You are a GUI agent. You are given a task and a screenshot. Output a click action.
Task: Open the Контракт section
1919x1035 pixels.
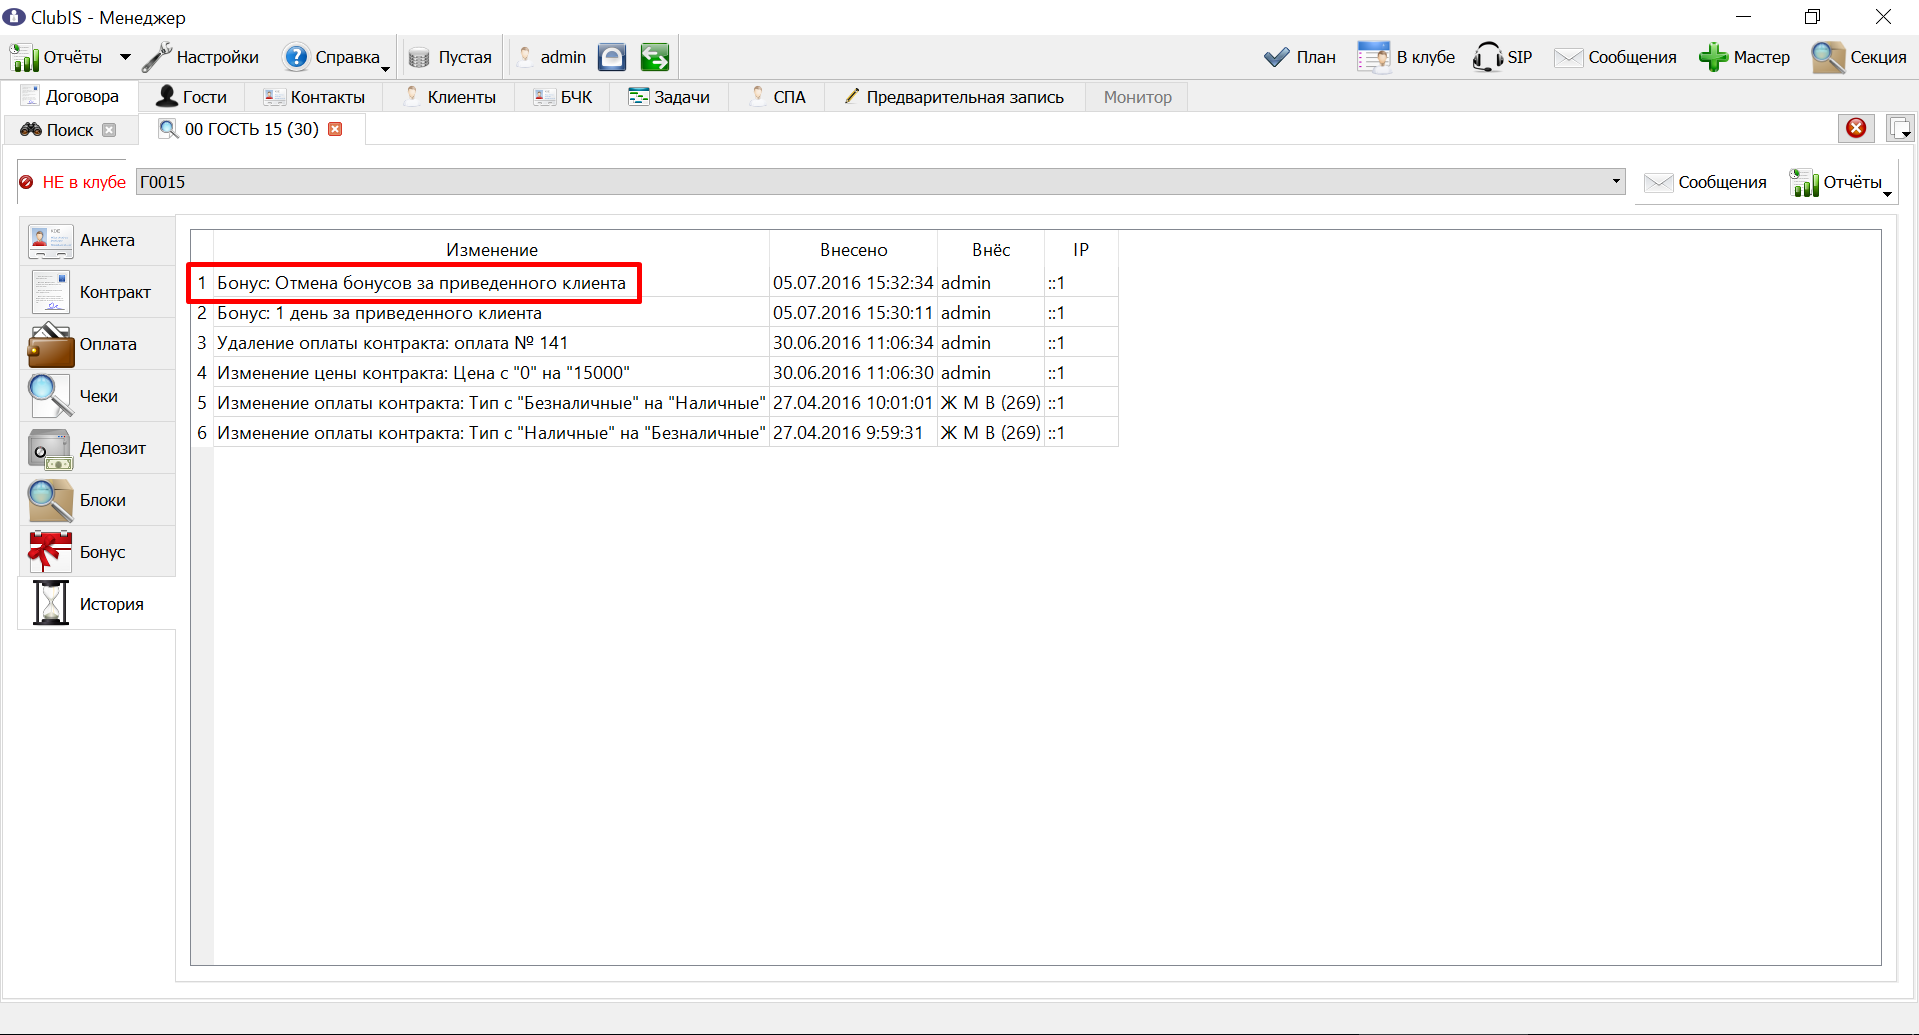click(97, 292)
